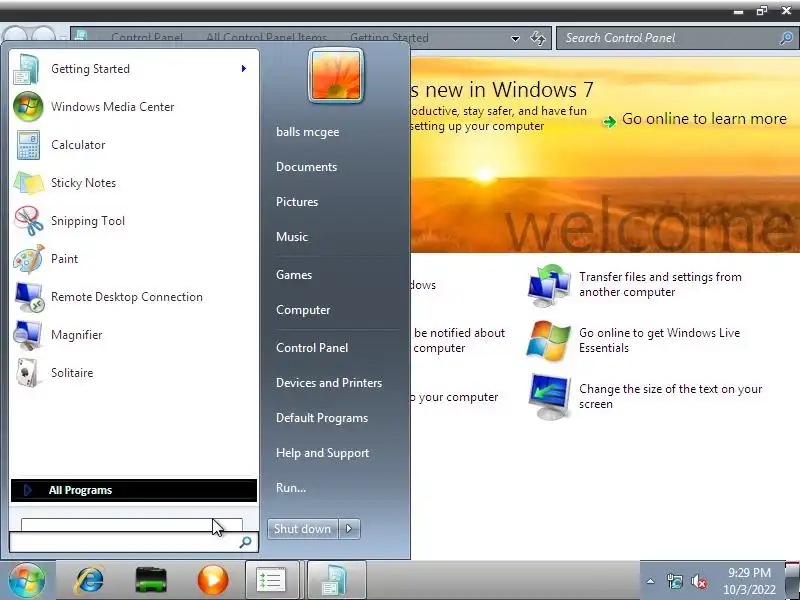Click the user account picture
This screenshot has width=800, height=600.
tap(336, 76)
